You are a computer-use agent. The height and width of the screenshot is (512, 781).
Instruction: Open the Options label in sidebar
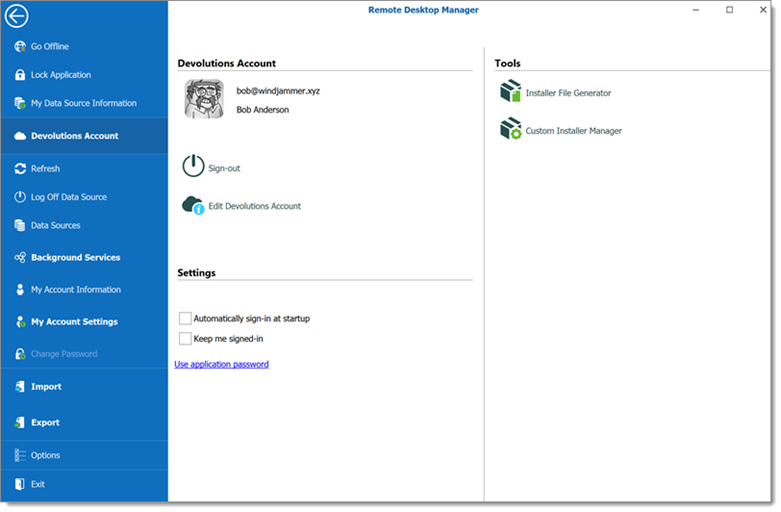pyautogui.click(x=45, y=455)
